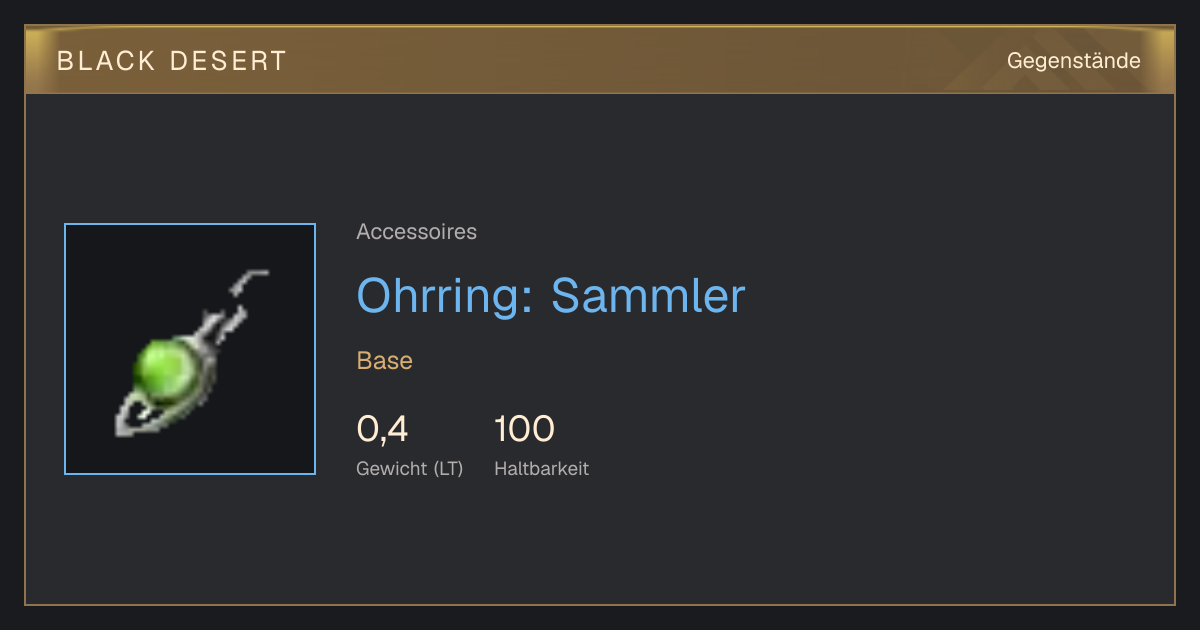Image resolution: width=1200 pixels, height=630 pixels.
Task: Click the 100 durability value
Action: click(524, 430)
